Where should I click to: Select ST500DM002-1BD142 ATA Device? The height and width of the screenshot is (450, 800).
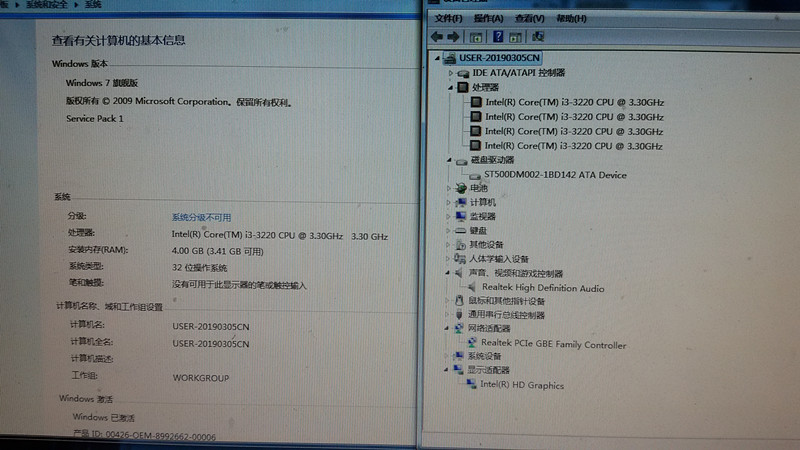(x=555, y=175)
